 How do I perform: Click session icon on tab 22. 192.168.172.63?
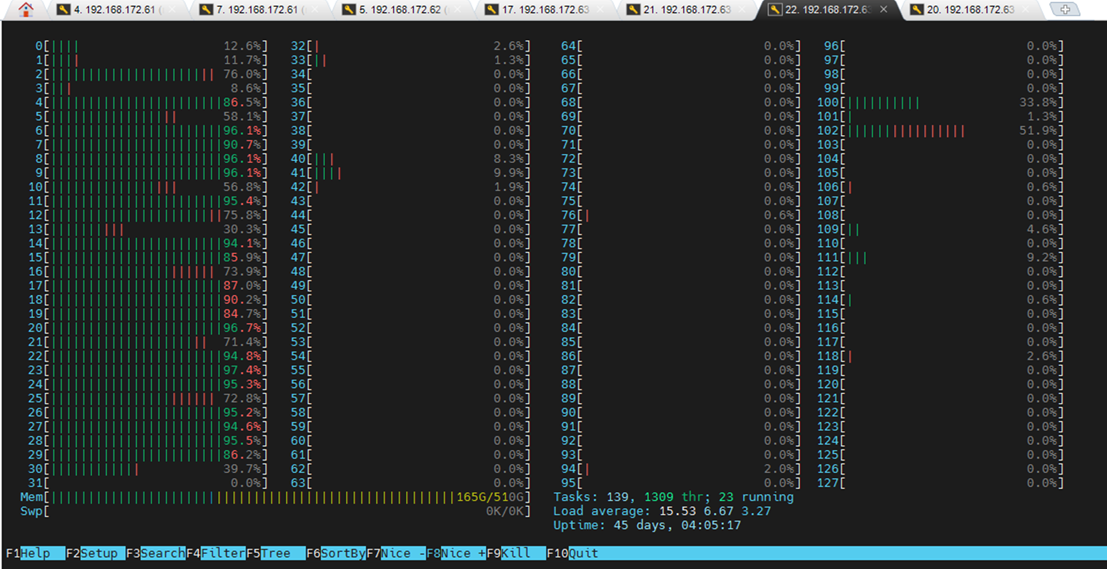tap(776, 10)
